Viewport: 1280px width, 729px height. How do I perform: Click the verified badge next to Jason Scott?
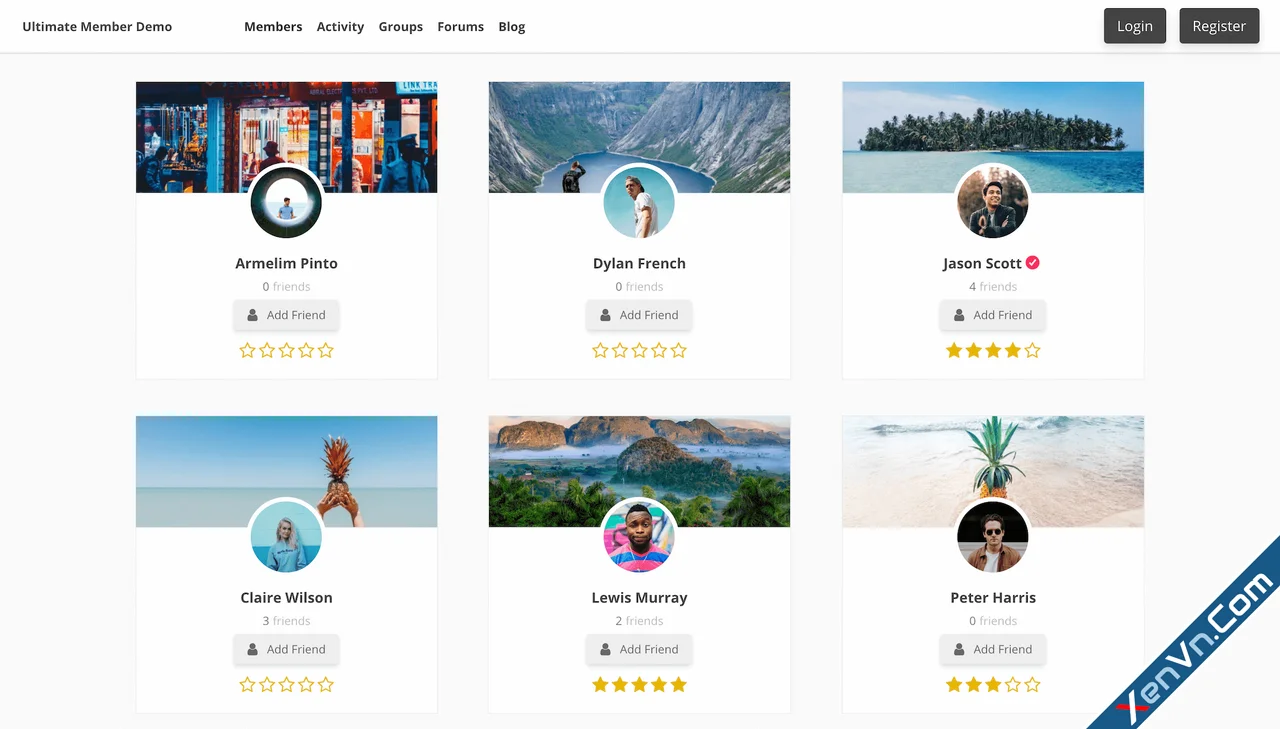click(1034, 262)
